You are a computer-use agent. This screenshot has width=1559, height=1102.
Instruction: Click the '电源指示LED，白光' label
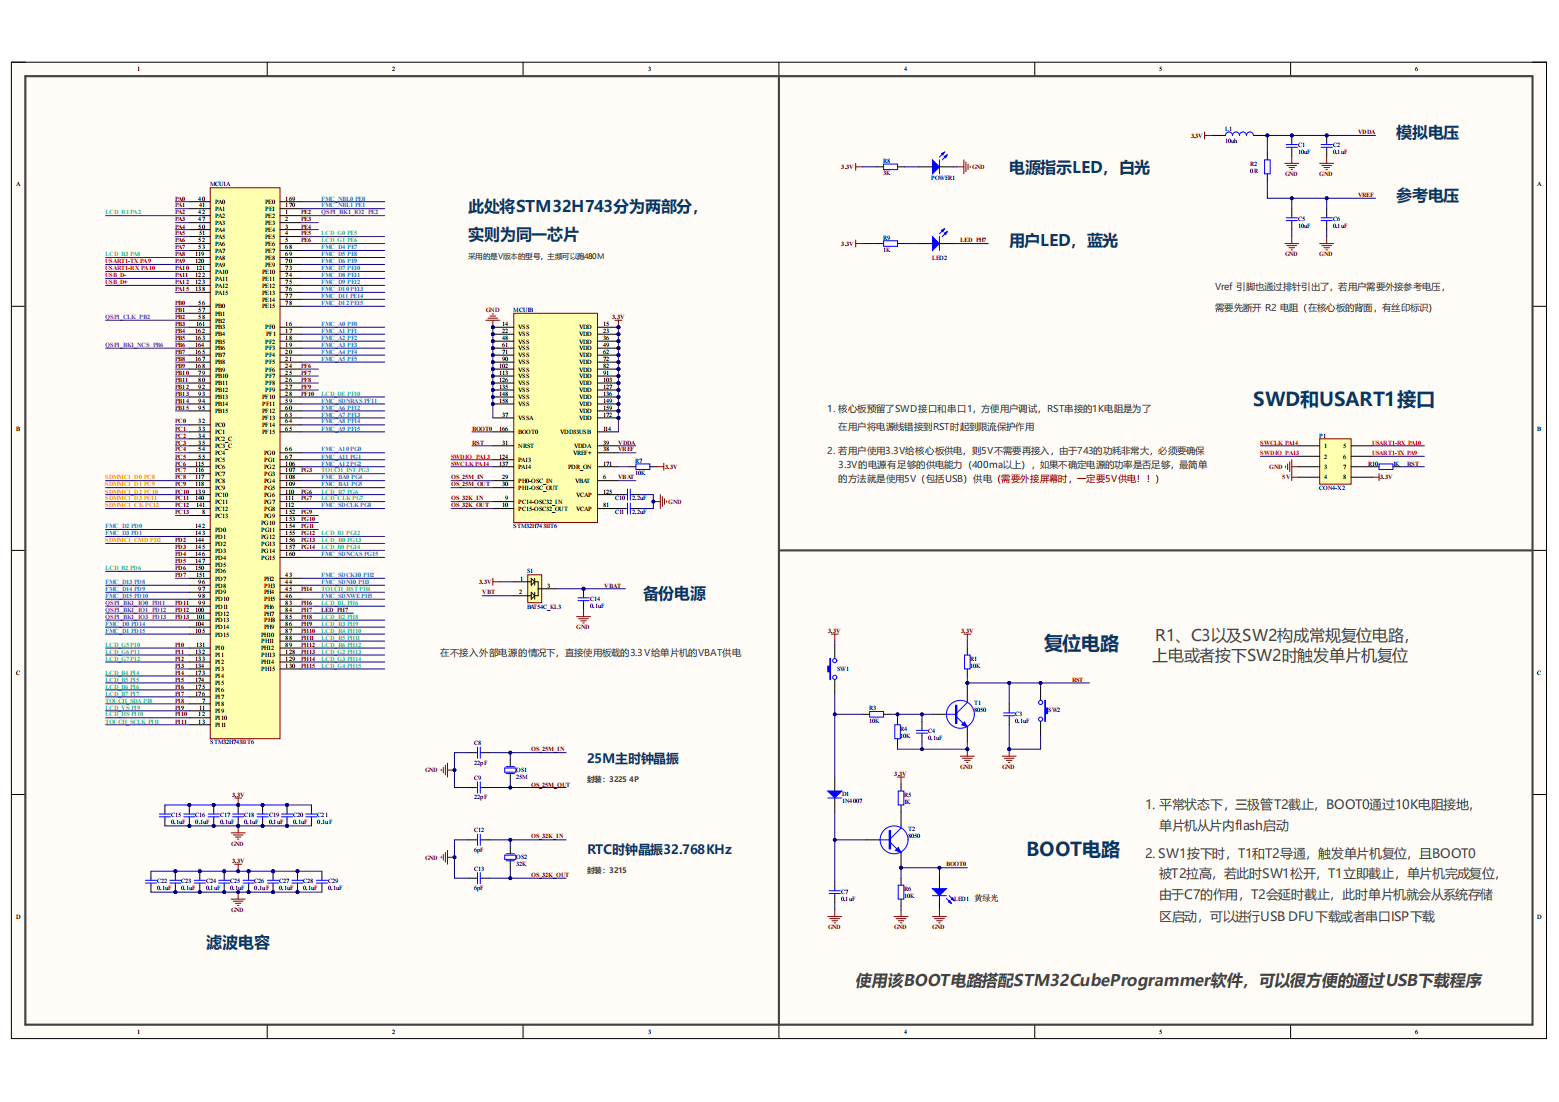coord(1079,168)
